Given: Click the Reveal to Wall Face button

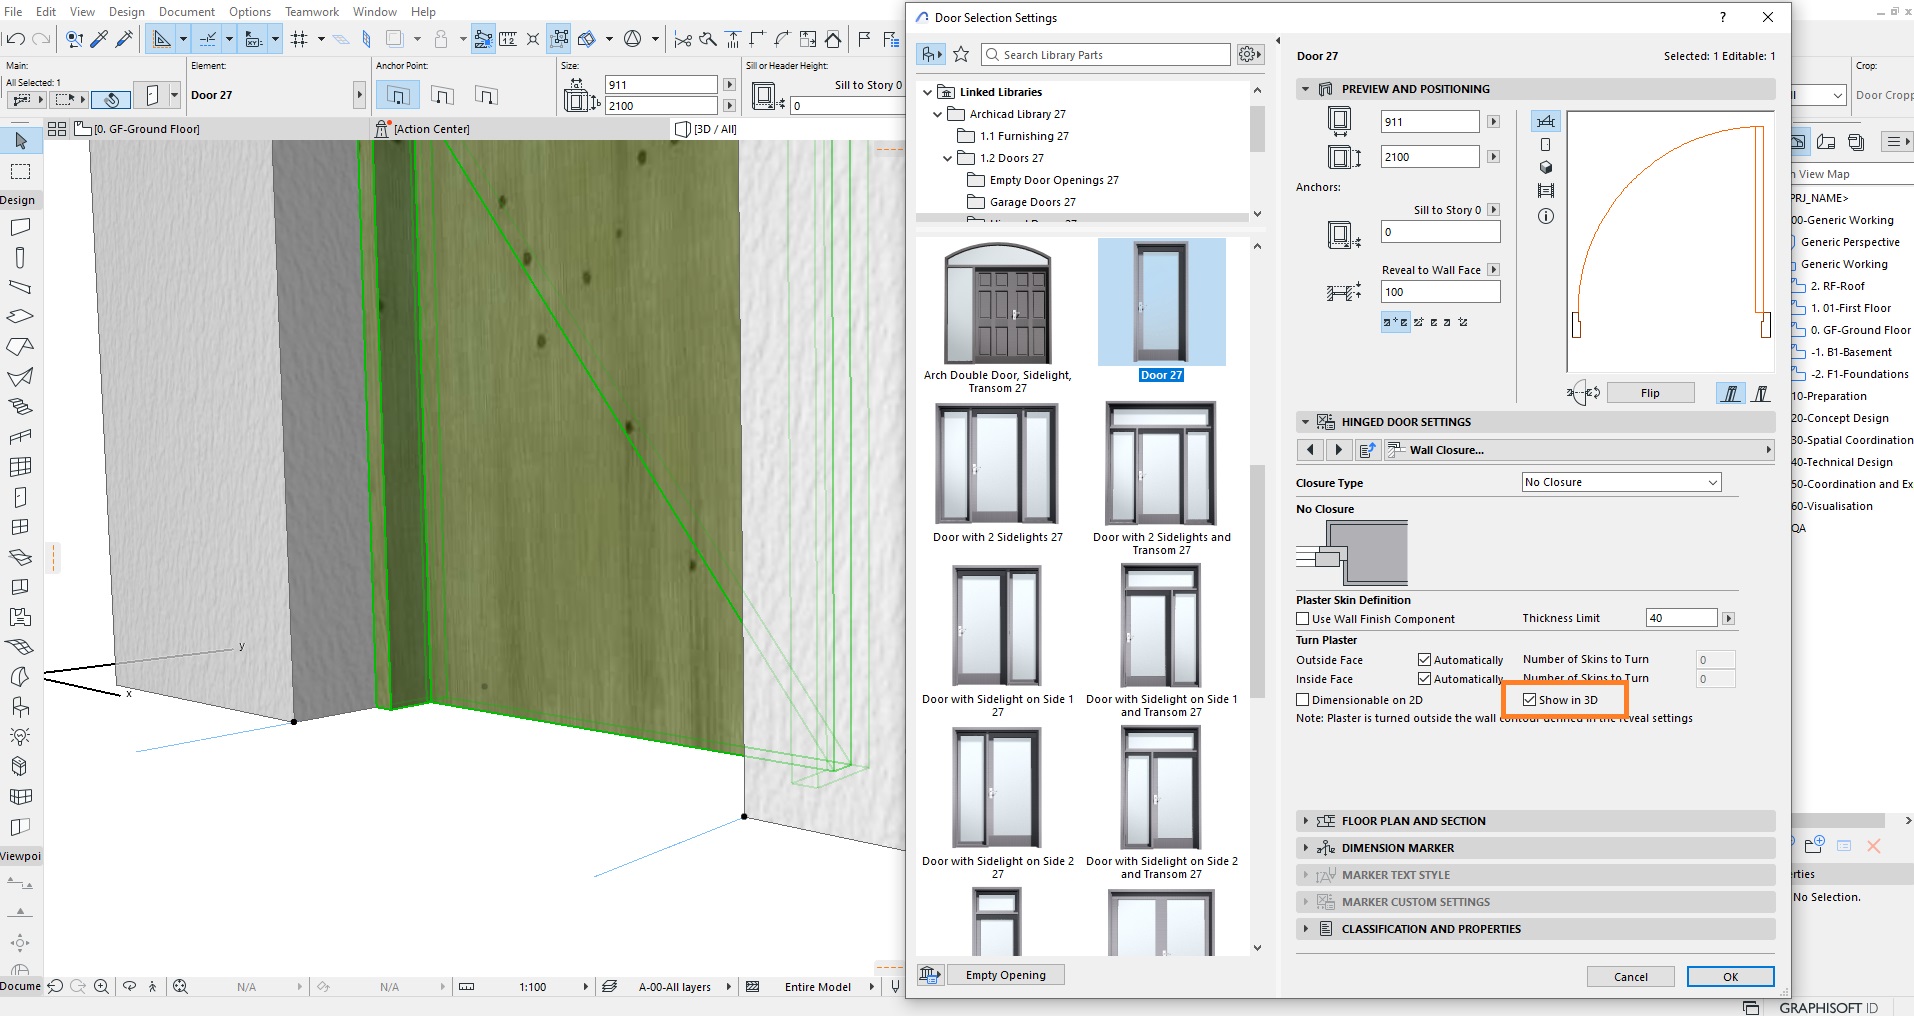Looking at the screenshot, I should (x=1493, y=270).
